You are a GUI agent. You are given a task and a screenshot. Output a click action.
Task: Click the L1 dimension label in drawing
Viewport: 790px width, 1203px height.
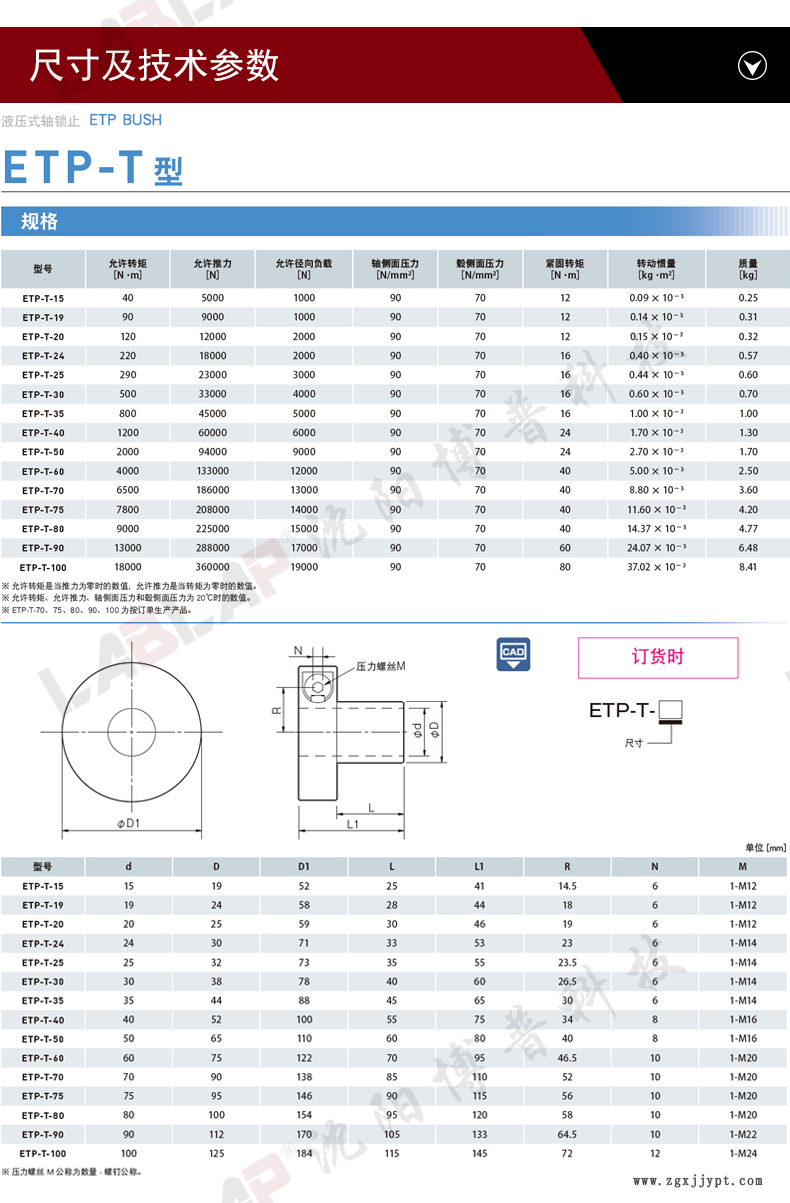click(353, 824)
